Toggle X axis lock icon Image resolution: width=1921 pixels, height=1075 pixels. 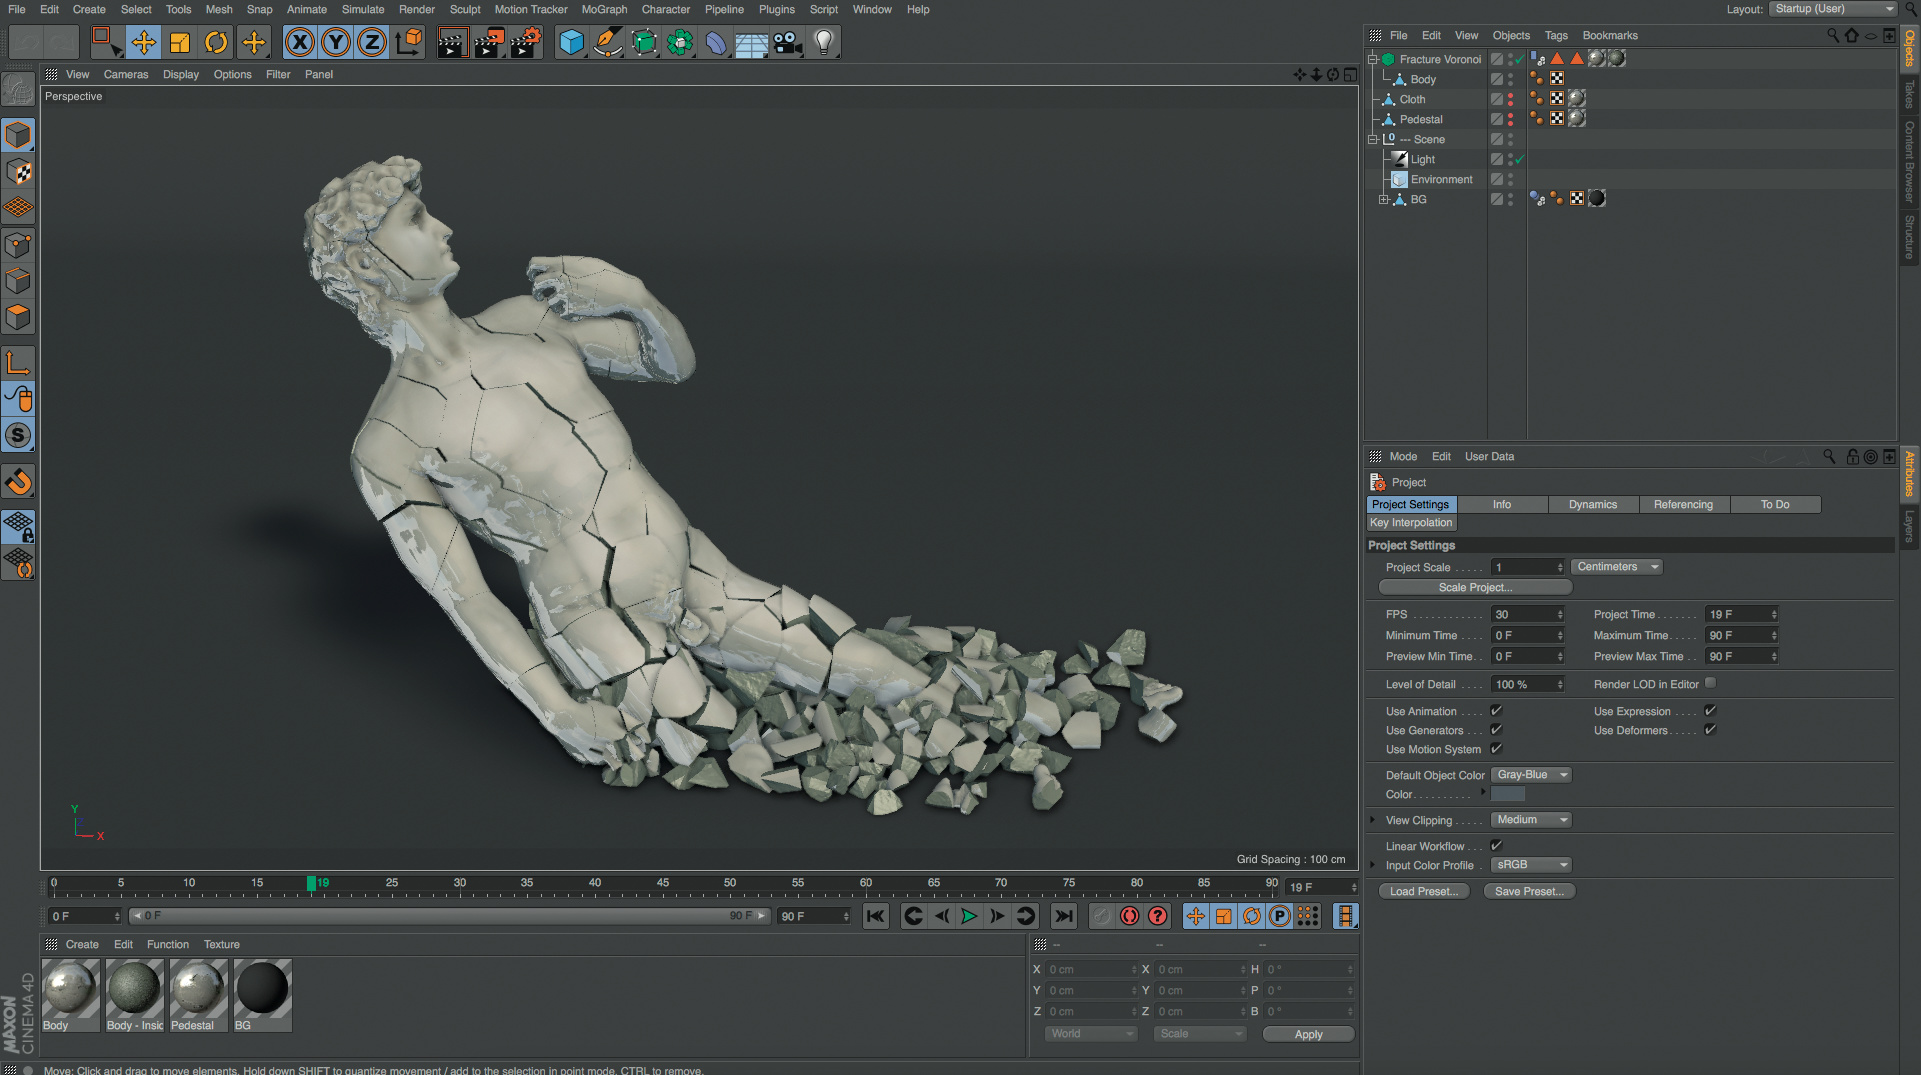click(x=299, y=42)
